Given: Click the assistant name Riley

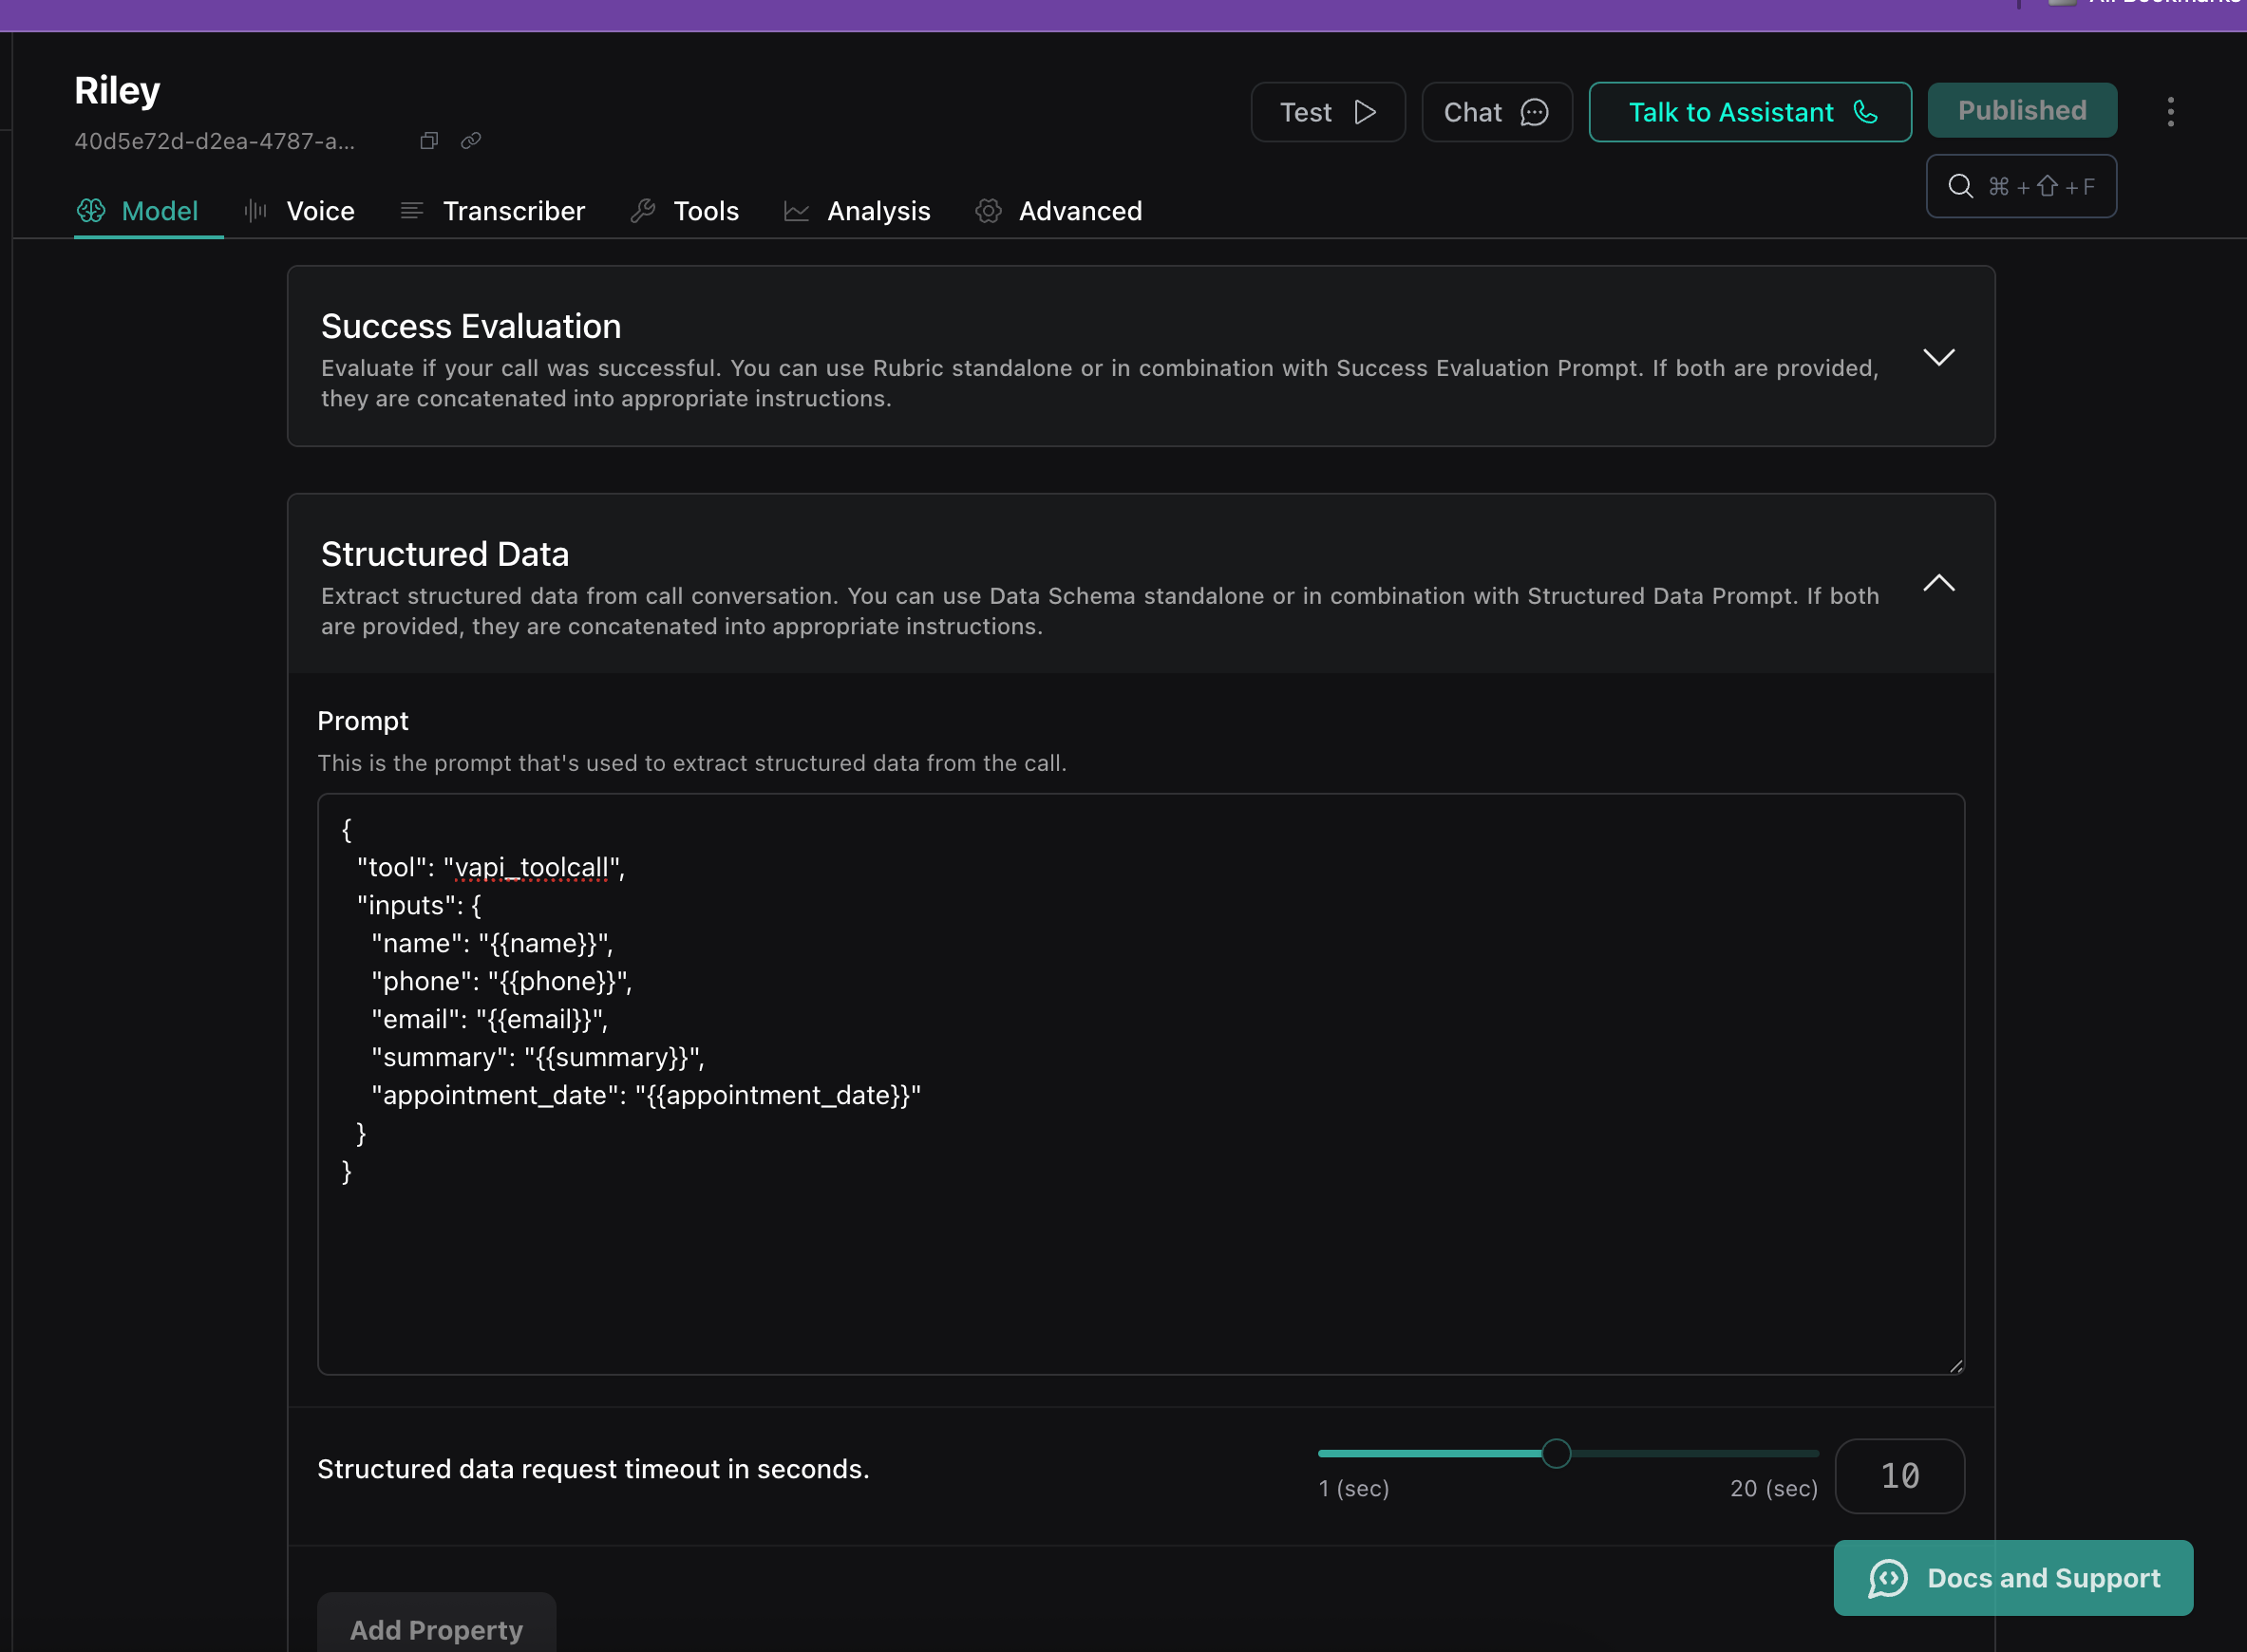Looking at the screenshot, I should click(x=117, y=91).
